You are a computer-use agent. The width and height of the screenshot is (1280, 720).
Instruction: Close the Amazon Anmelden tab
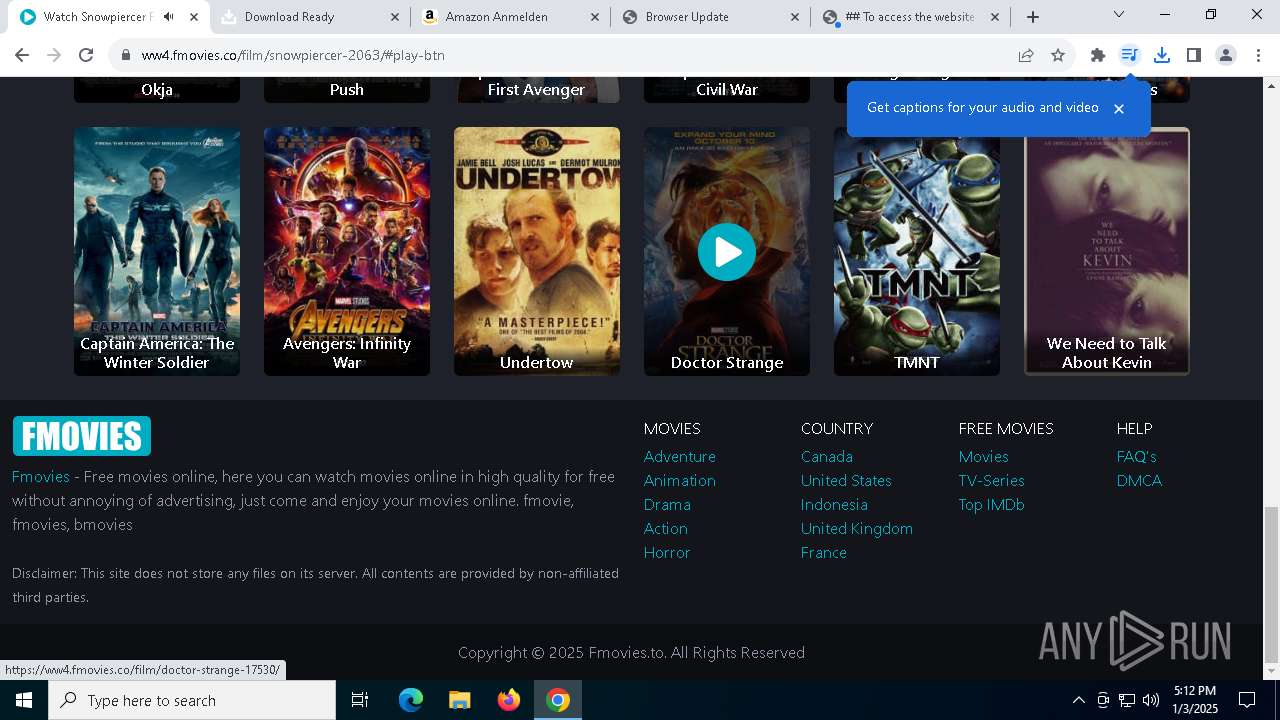(x=594, y=17)
